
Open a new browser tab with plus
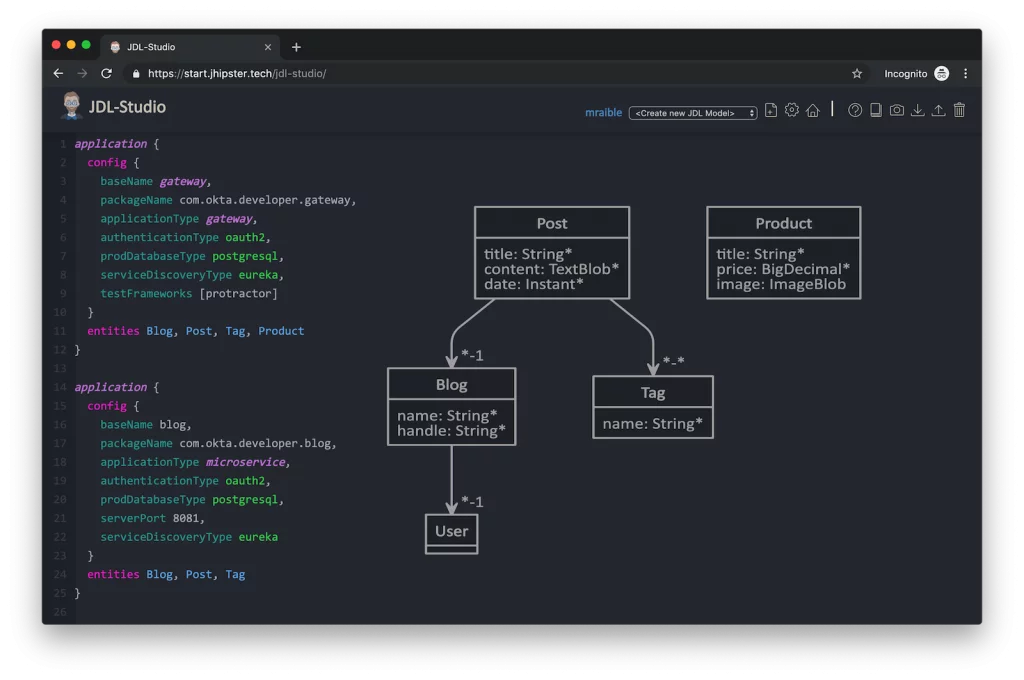tap(296, 47)
